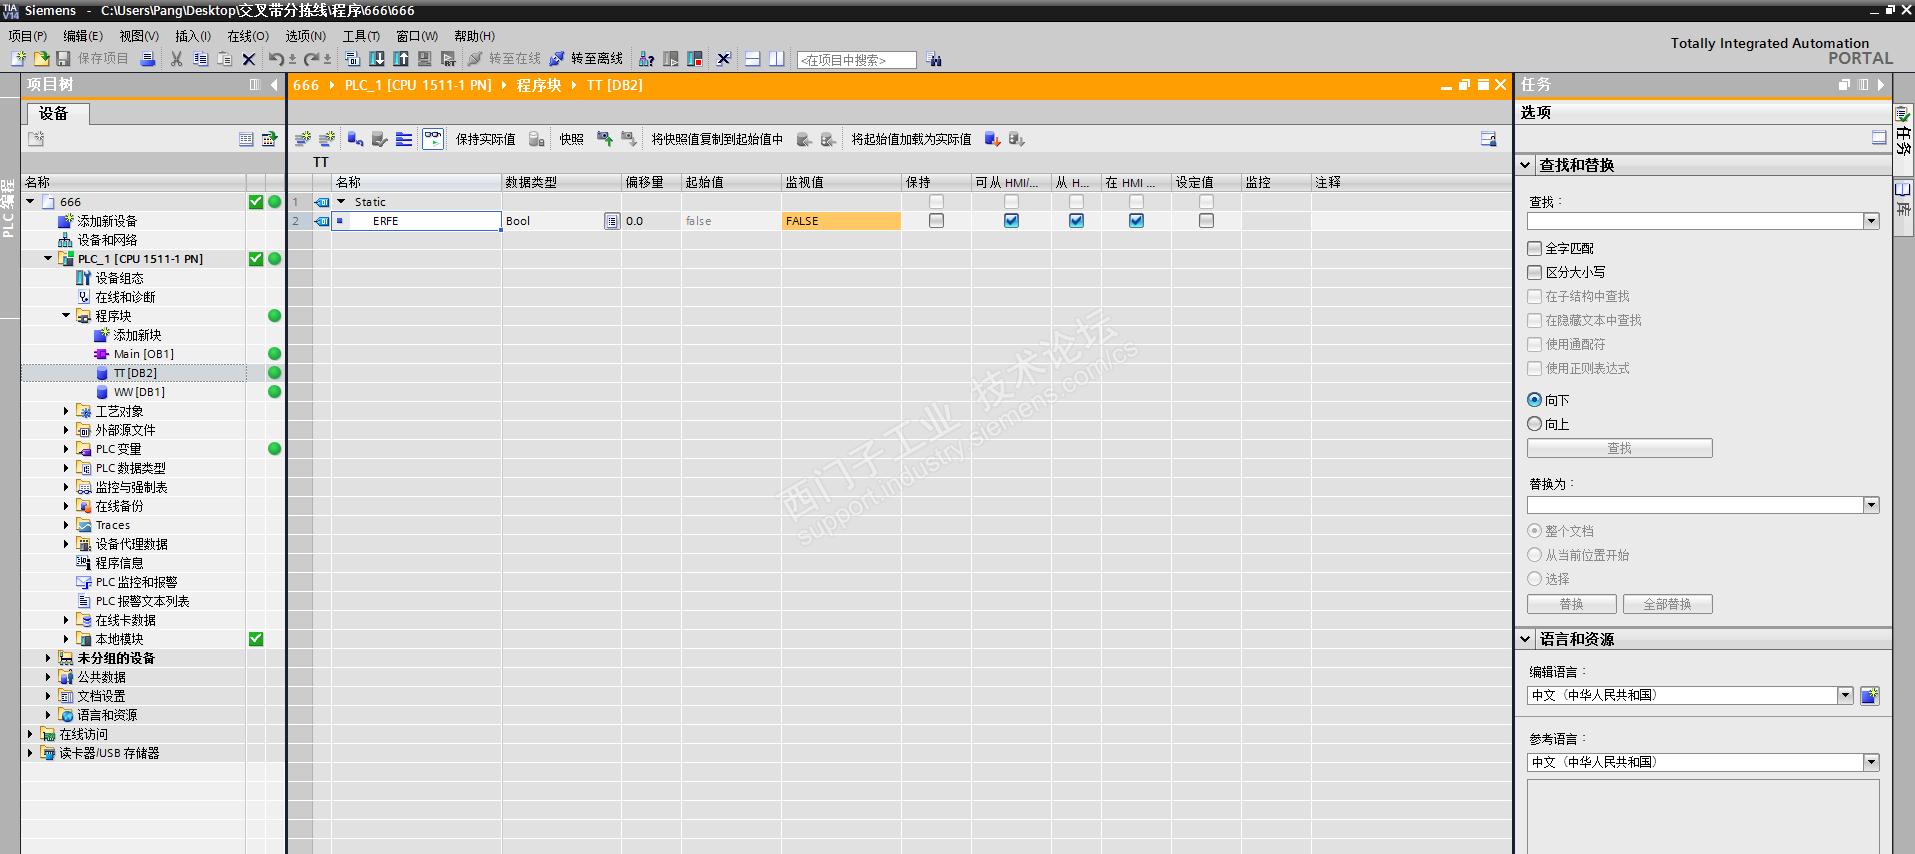The width and height of the screenshot is (1915, 854).
Task: Click the project search input box
Action: click(x=857, y=60)
